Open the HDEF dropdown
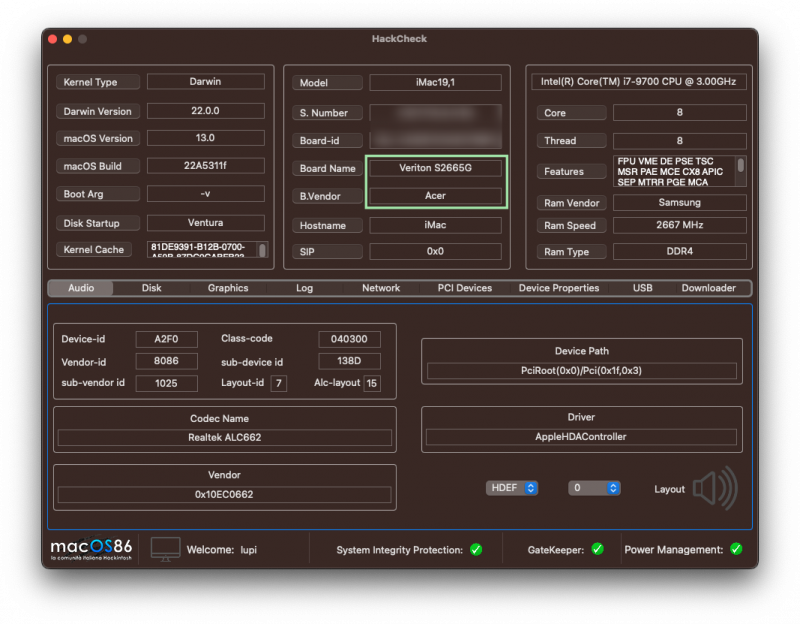This screenshot has height=624, width=800. 512,488
